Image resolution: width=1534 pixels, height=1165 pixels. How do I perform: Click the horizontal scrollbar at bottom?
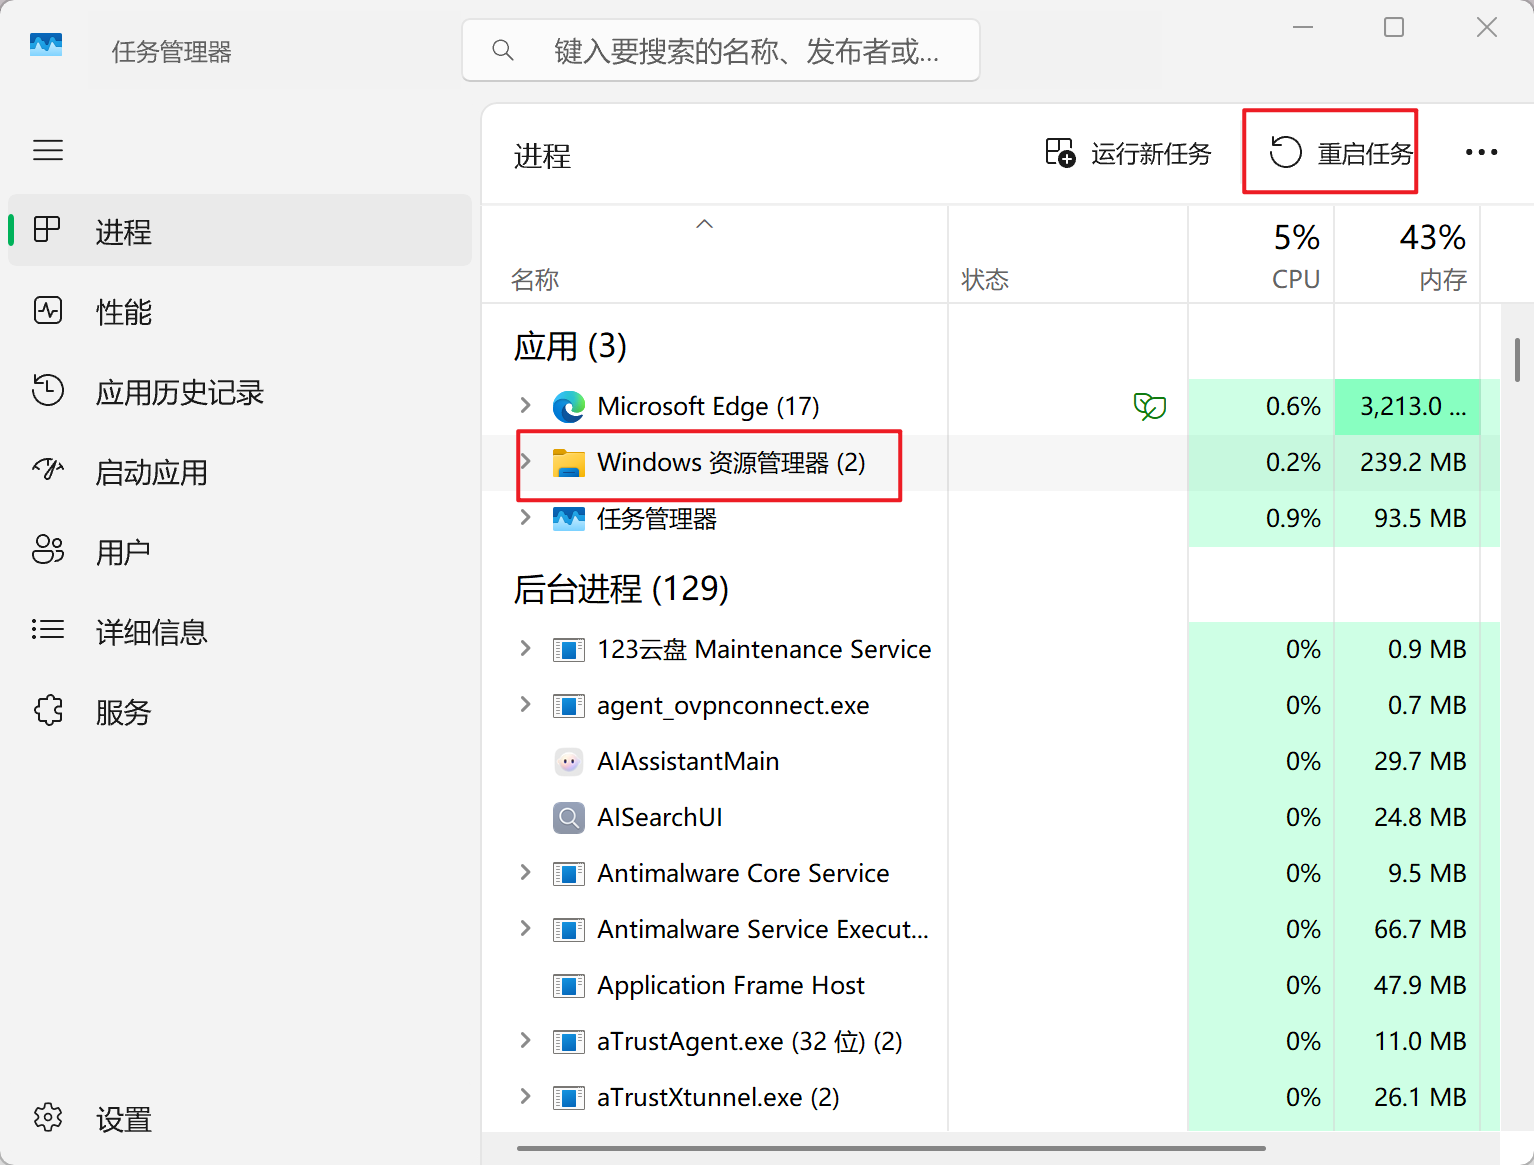tap(891, 1148)
